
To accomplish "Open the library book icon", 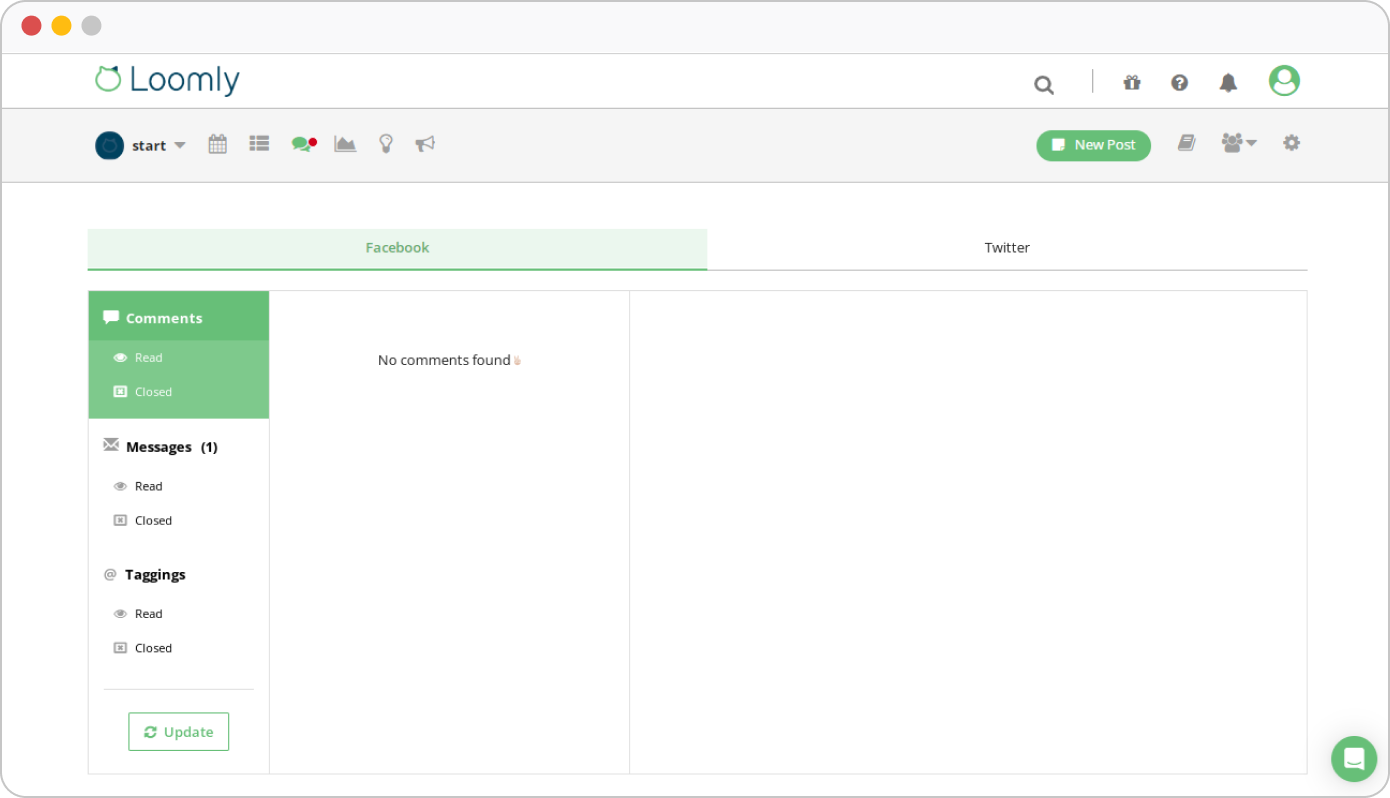I will [1187, 143].
